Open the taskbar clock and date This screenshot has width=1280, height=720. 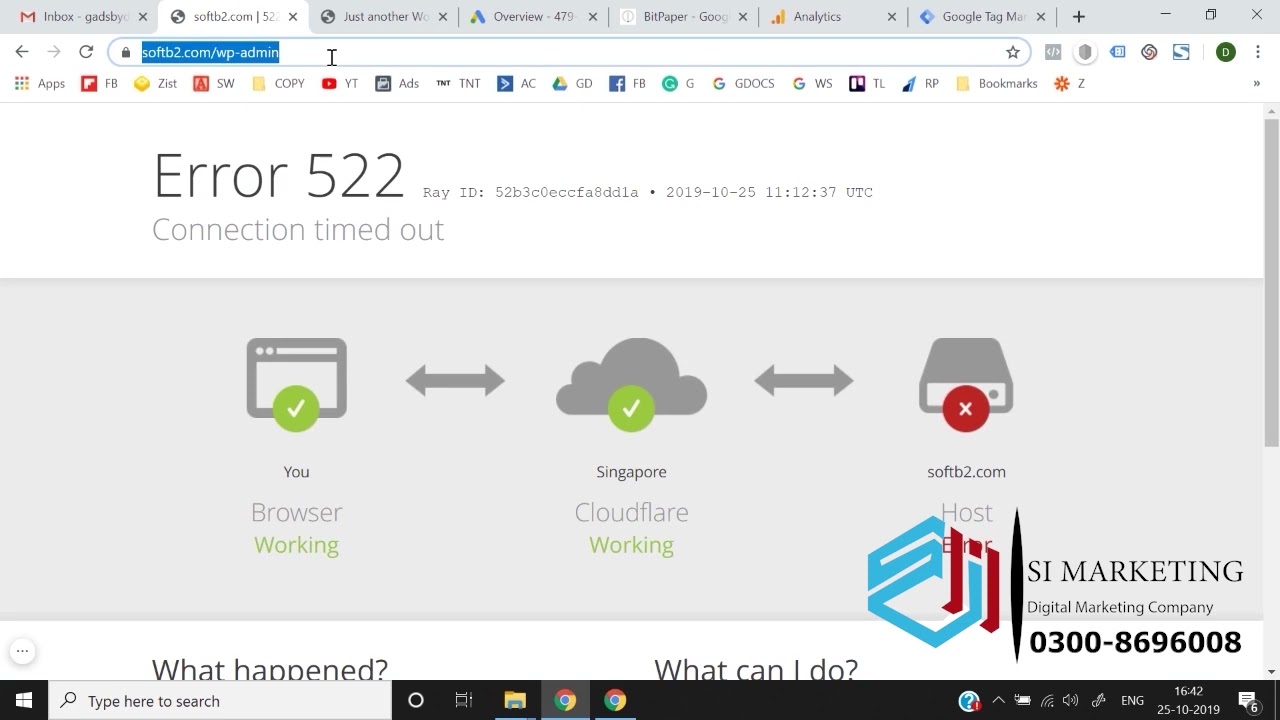[x=1189, y=701]
